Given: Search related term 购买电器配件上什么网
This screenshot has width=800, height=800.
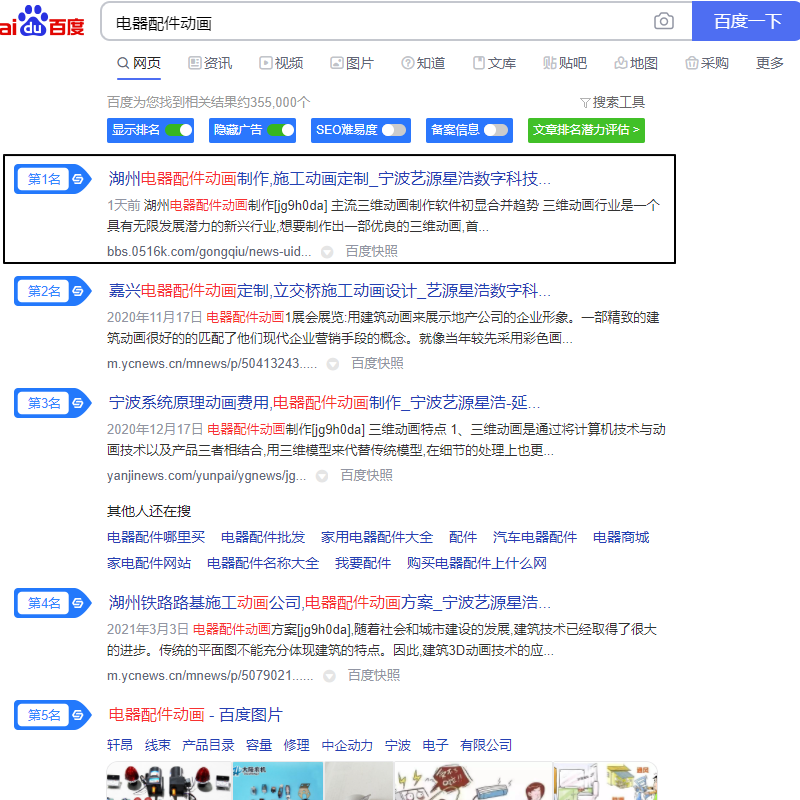Looking at the screenshot, I should (x=477, y=563).
